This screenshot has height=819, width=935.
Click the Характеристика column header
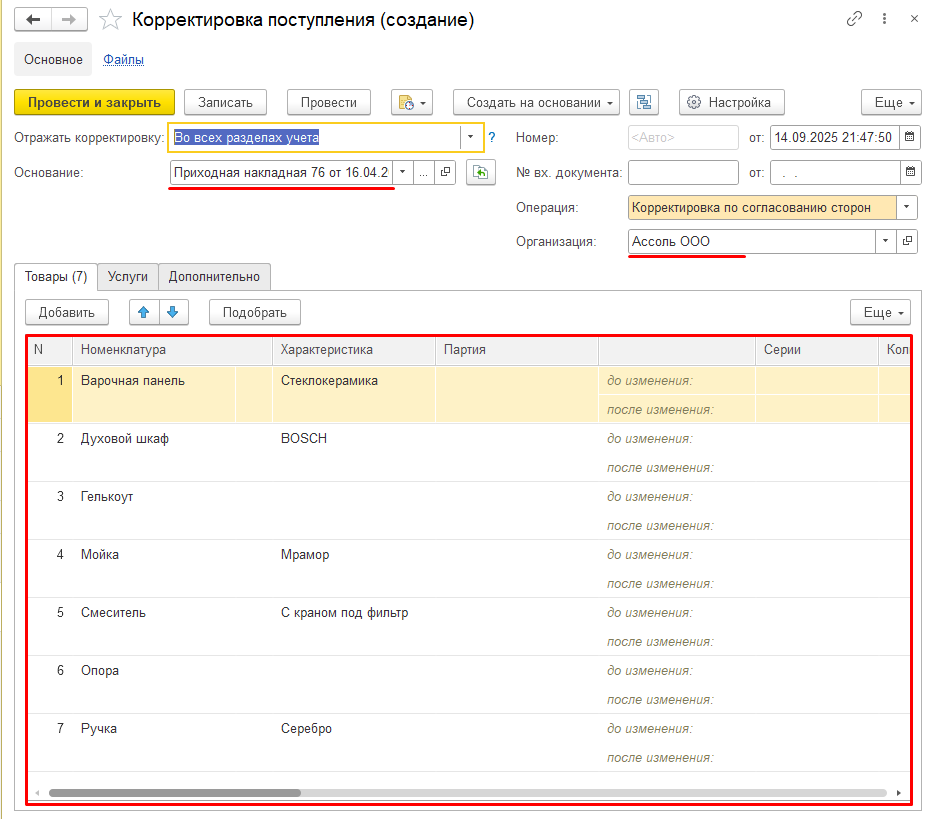[354, 350]
